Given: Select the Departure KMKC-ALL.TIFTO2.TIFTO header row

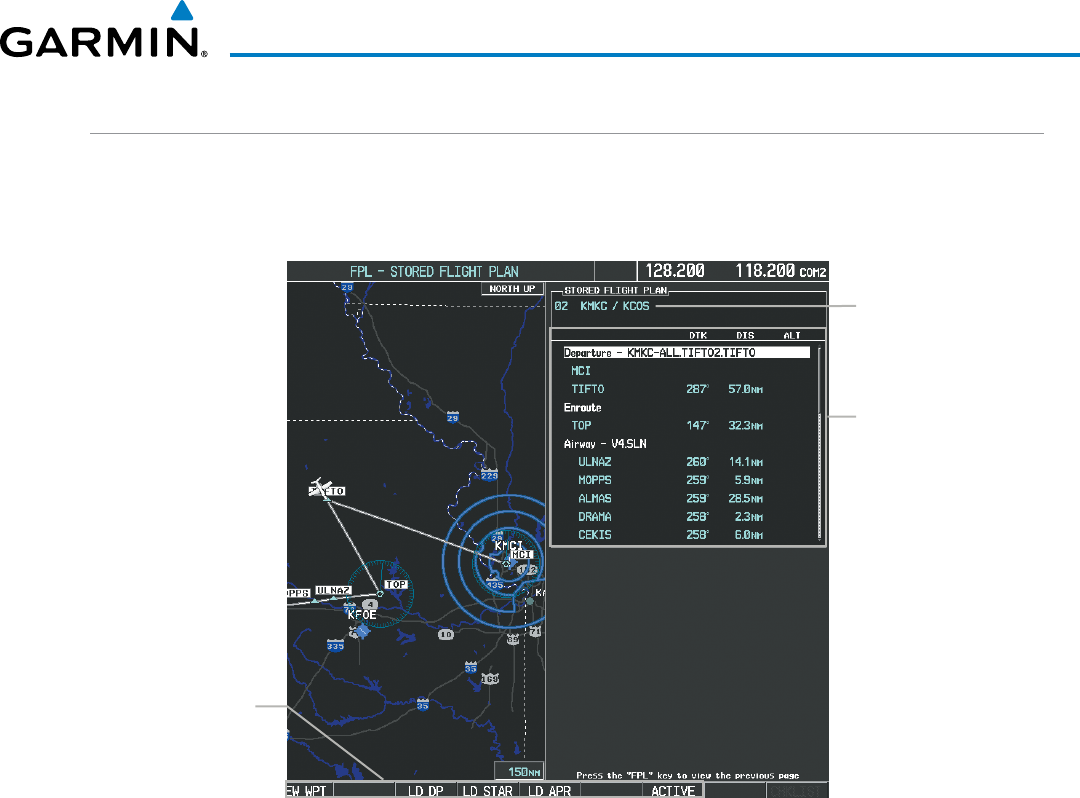Looking at the screenshot, I should [686, 353].
